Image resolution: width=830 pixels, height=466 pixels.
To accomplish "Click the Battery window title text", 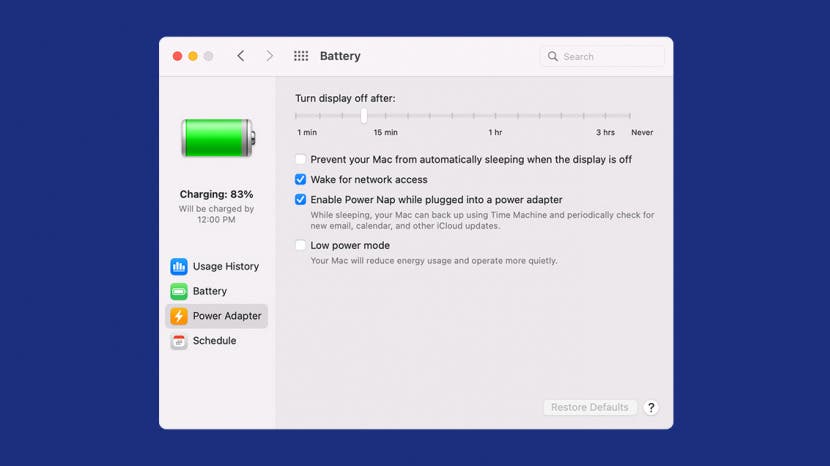I will pos(340,56).
